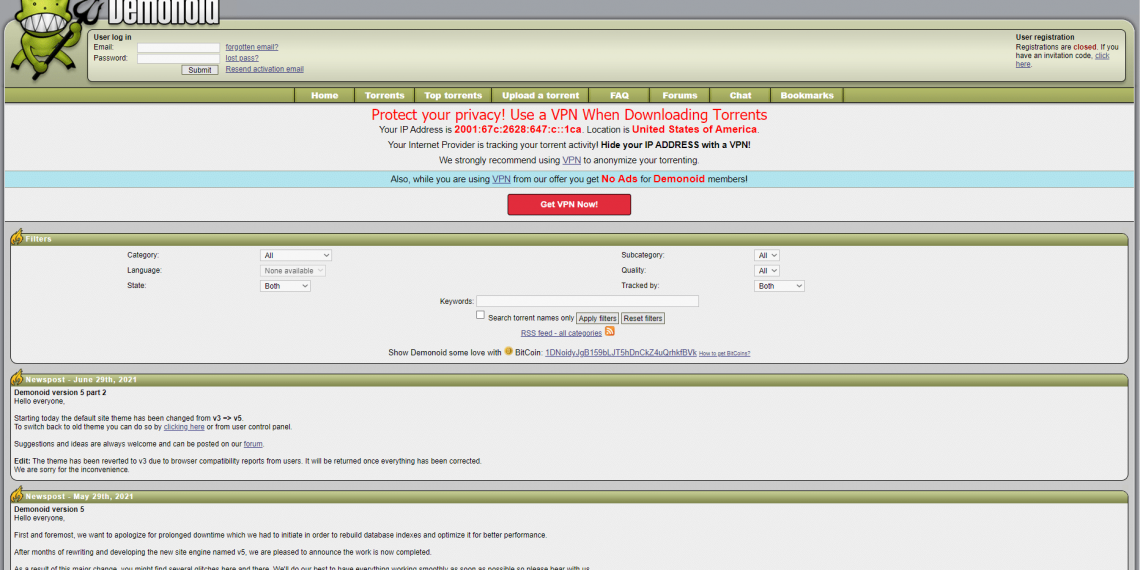
Task: Click the Bitcoin address link
Action: (x=621, y=353)
